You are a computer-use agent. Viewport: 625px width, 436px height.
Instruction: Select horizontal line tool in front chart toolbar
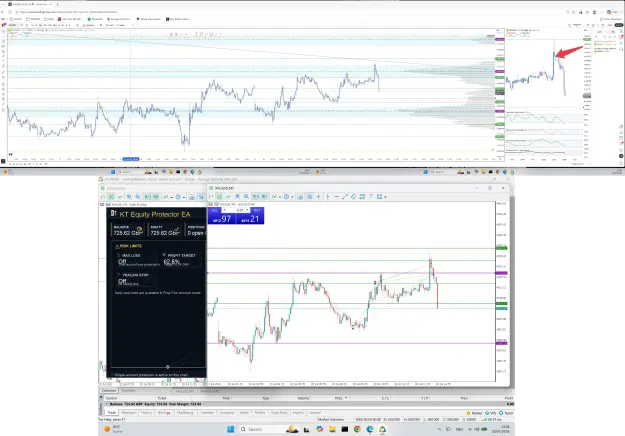(x=336, y=196)
